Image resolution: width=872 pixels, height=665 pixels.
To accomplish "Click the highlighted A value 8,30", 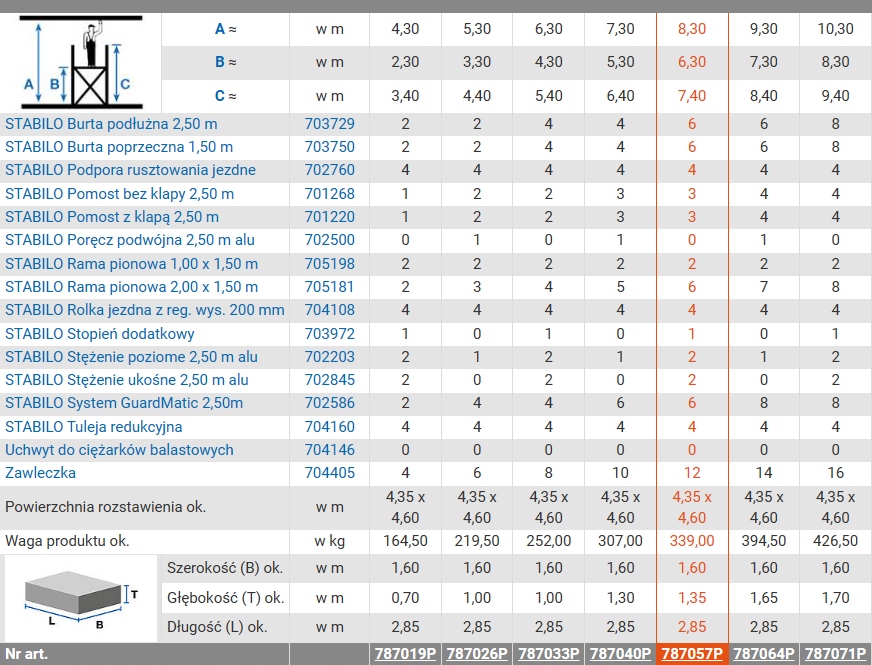I will (x=692, y=28).
